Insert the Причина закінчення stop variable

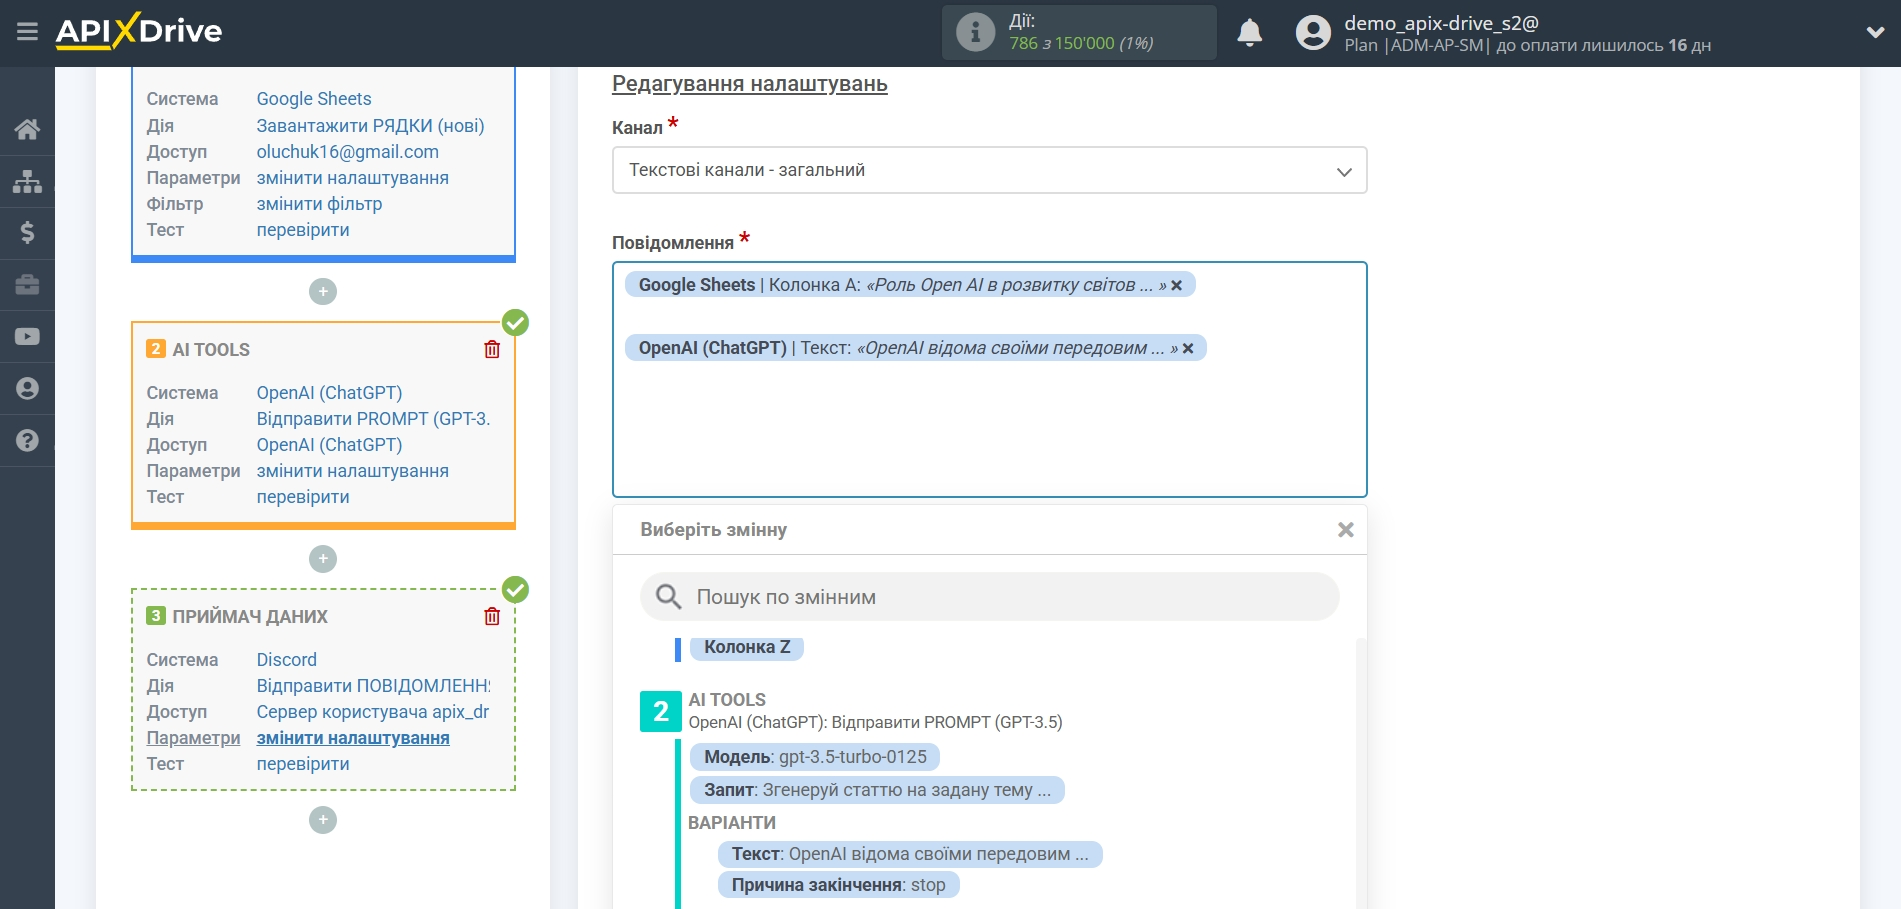click(838, 885)
